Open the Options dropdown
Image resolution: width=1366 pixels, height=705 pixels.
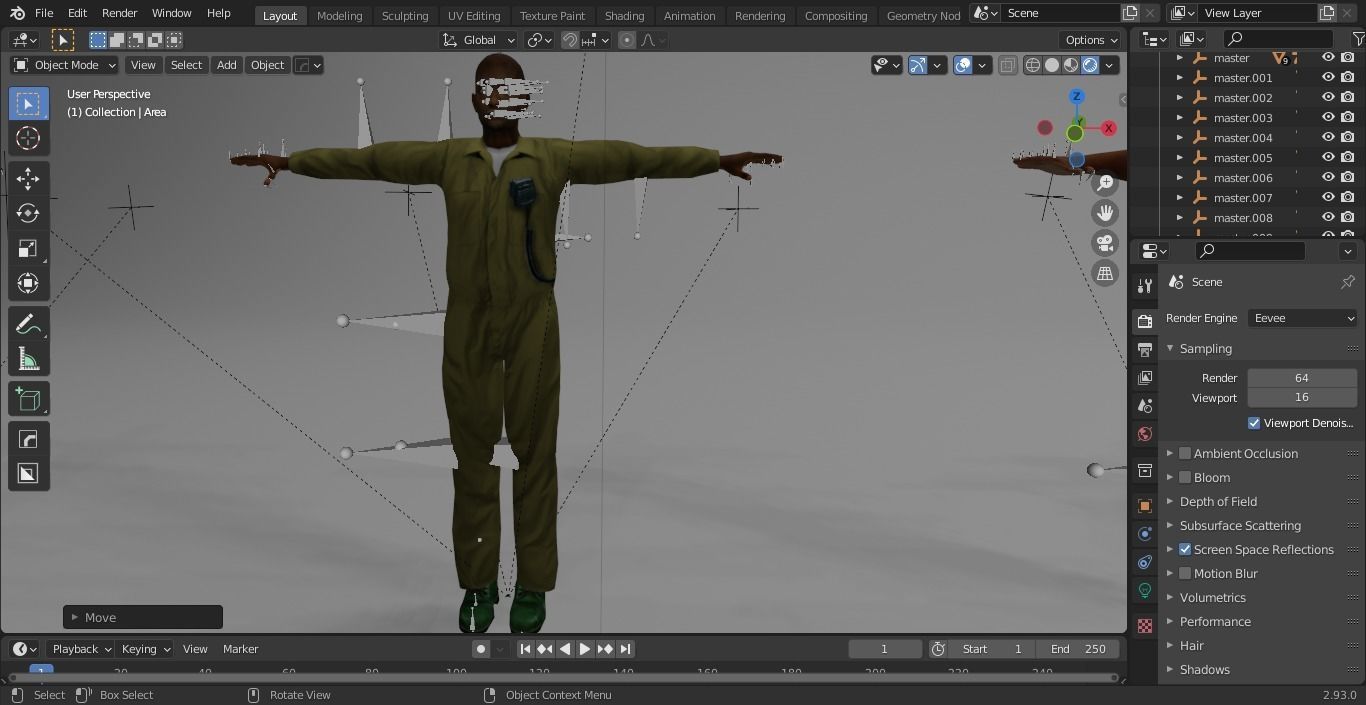click(x=1091, y=40)
